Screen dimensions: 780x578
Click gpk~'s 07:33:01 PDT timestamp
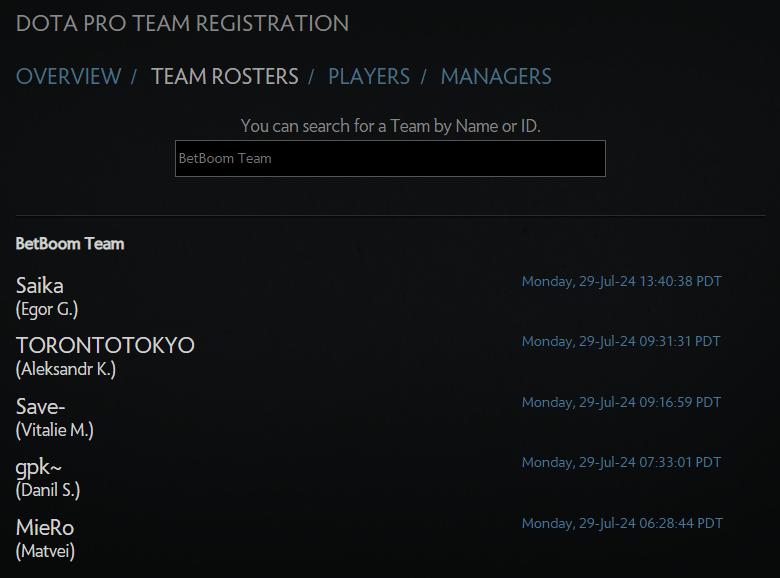coord(621,463)
